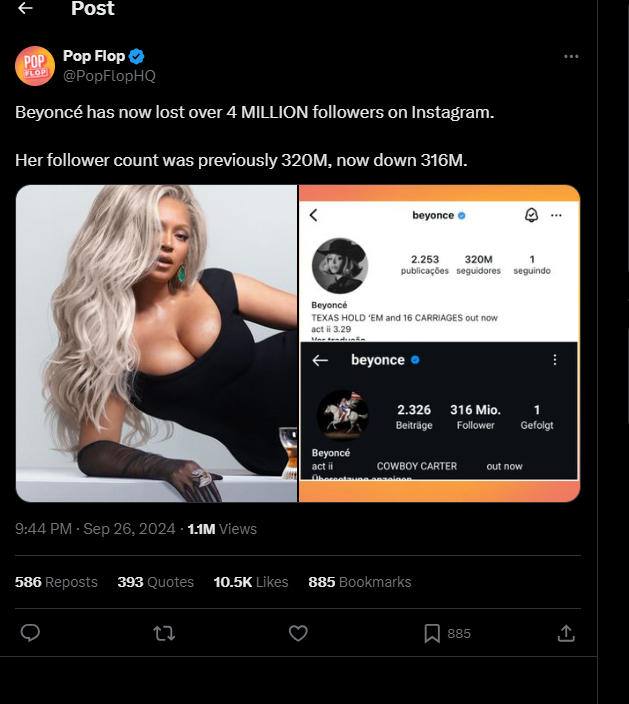Click the 885 Bookmarks count
The height and width of the screenshot is (704, 629).
click(359, 582)
